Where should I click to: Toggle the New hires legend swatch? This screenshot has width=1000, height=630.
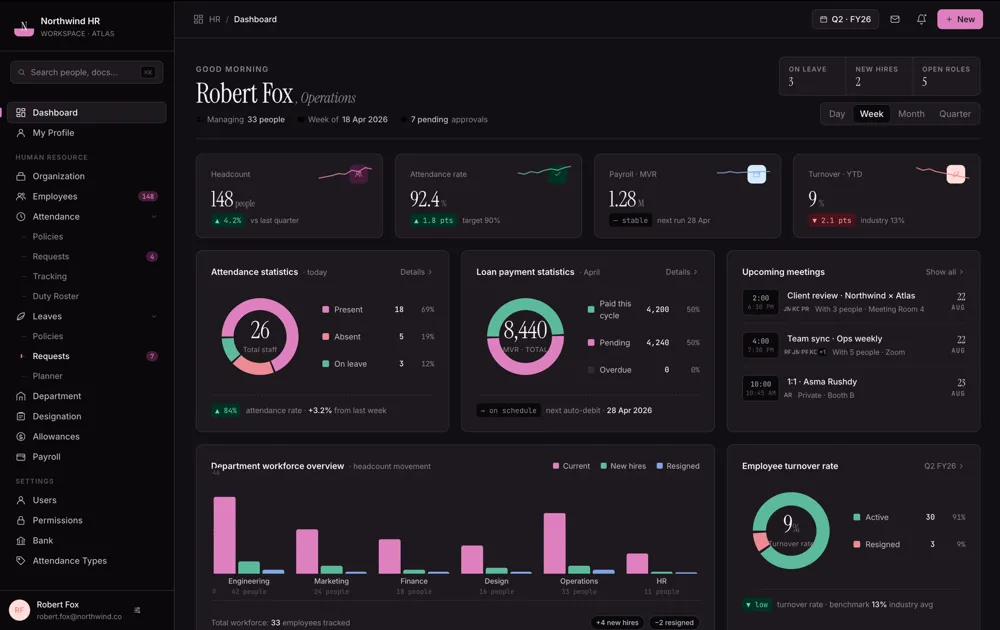(603, 466)
